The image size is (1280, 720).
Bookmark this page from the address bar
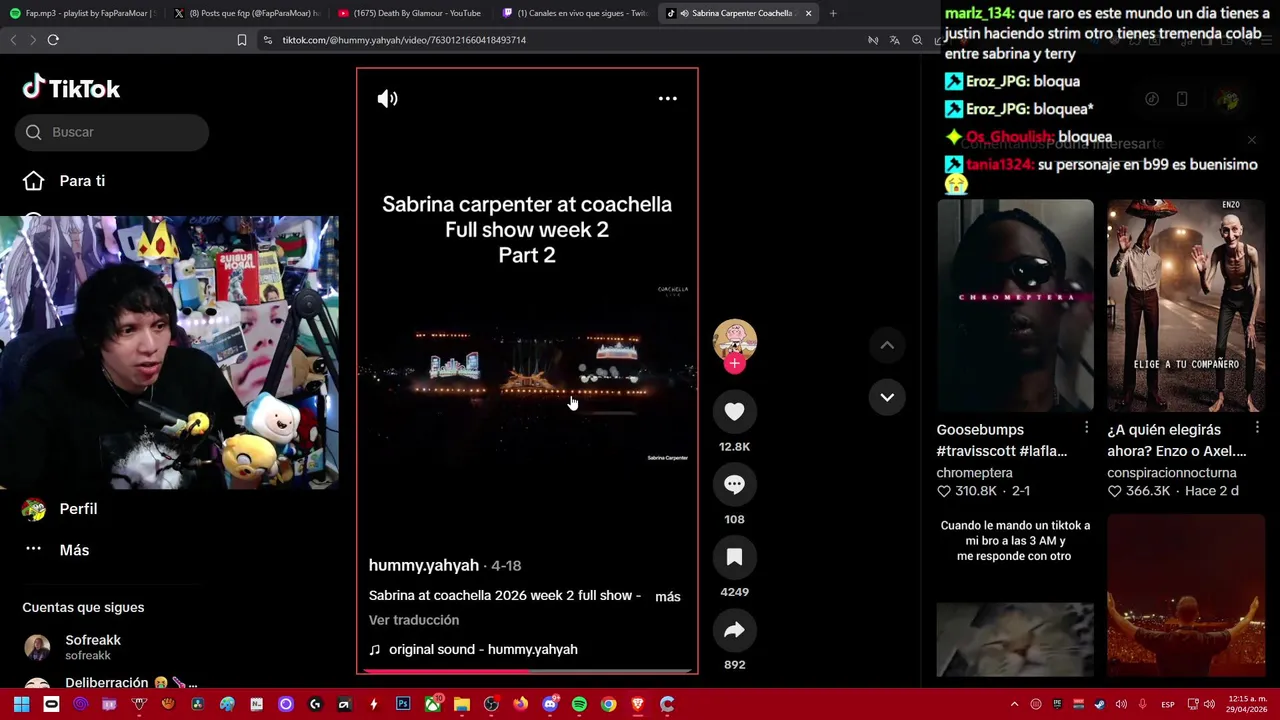(x=242, y=40)
